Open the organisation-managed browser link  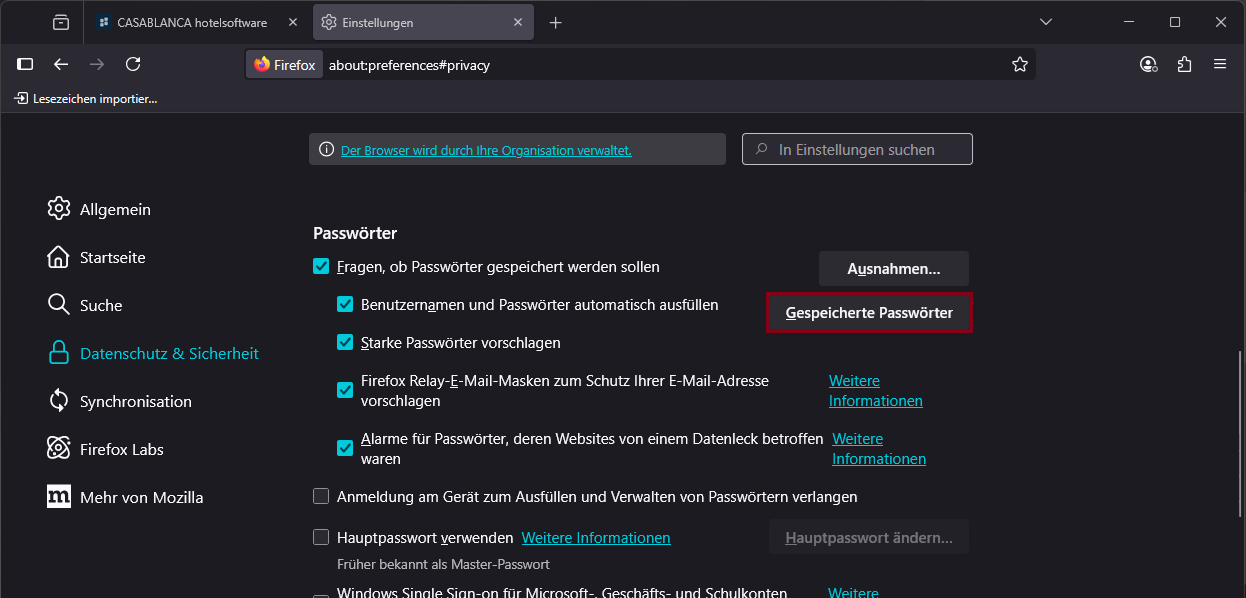click(x=486, y=150)
